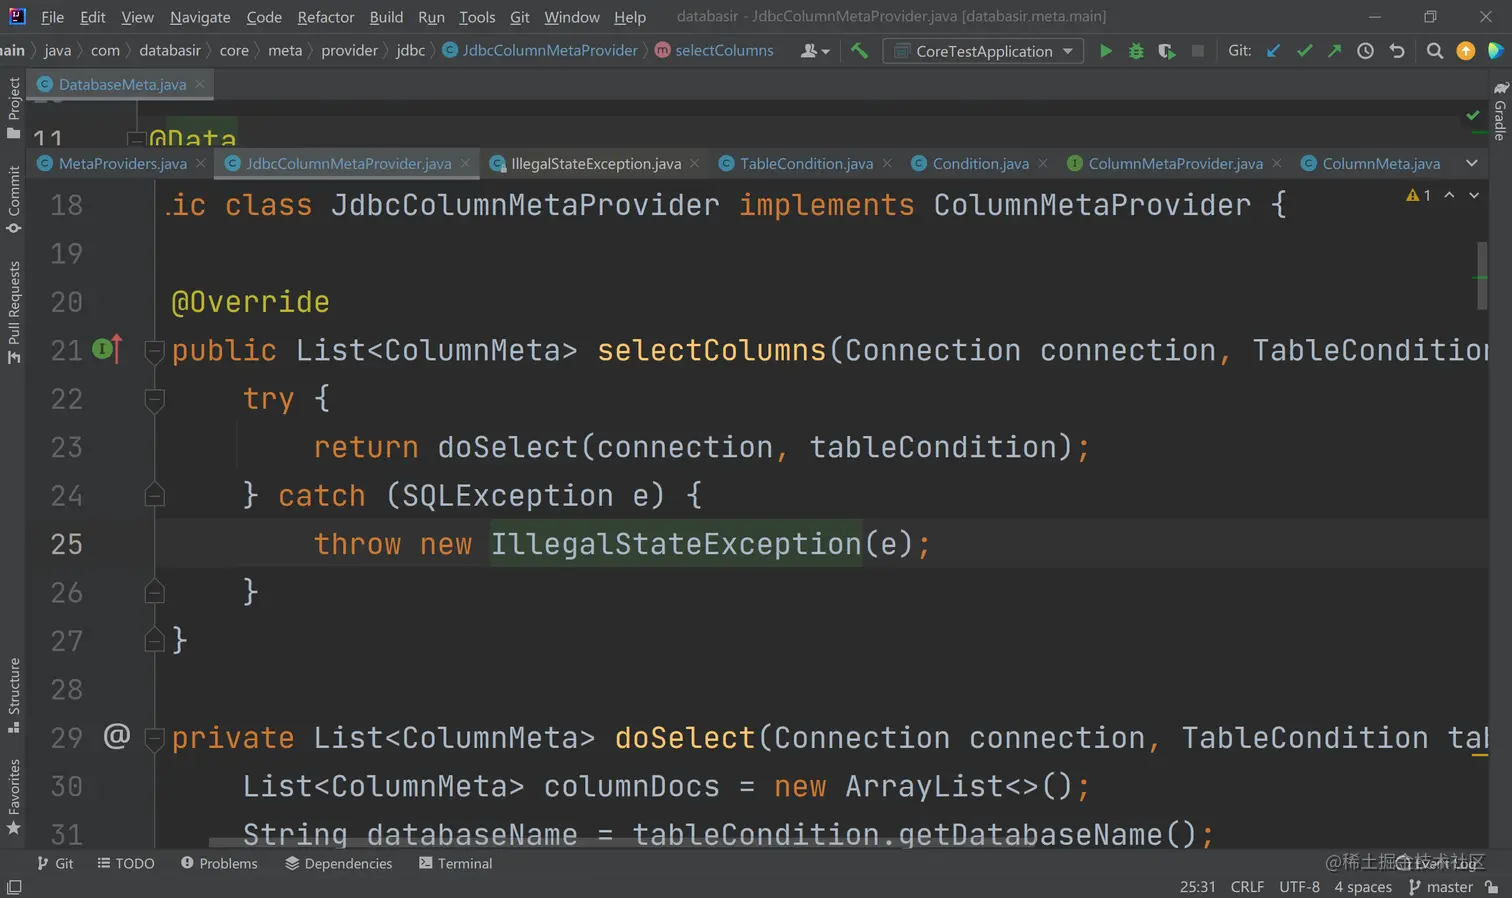
Task: Open the File menu
Action: pyautogui.click(x=52, y=17)
